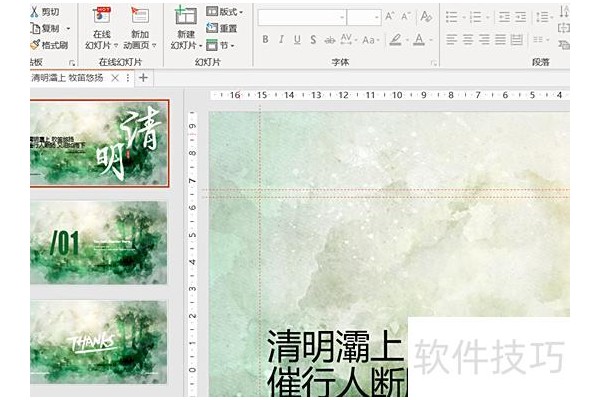600x400 pixels.
Task: Justify the text
Action: click(x=501, y=39)
